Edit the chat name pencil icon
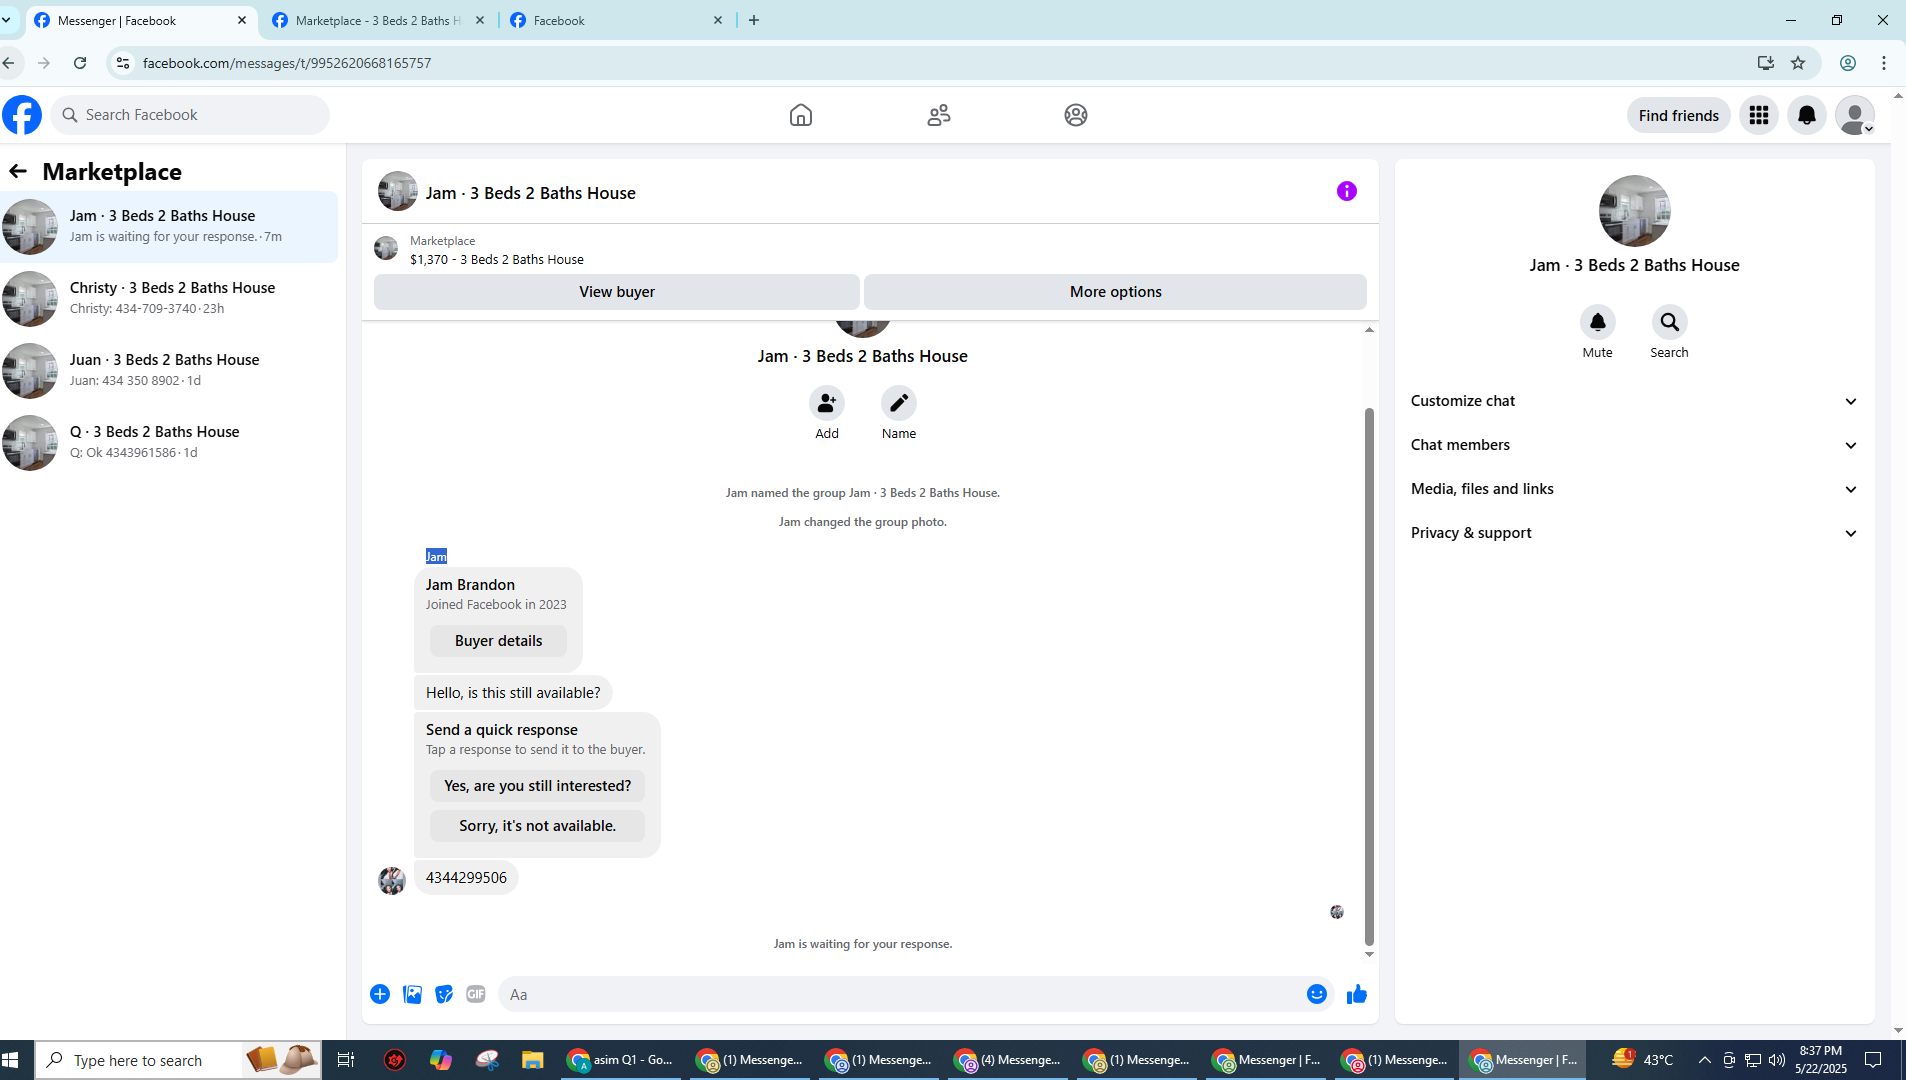The height and width of the screenshot is (1080, 1906). point(898,403)
